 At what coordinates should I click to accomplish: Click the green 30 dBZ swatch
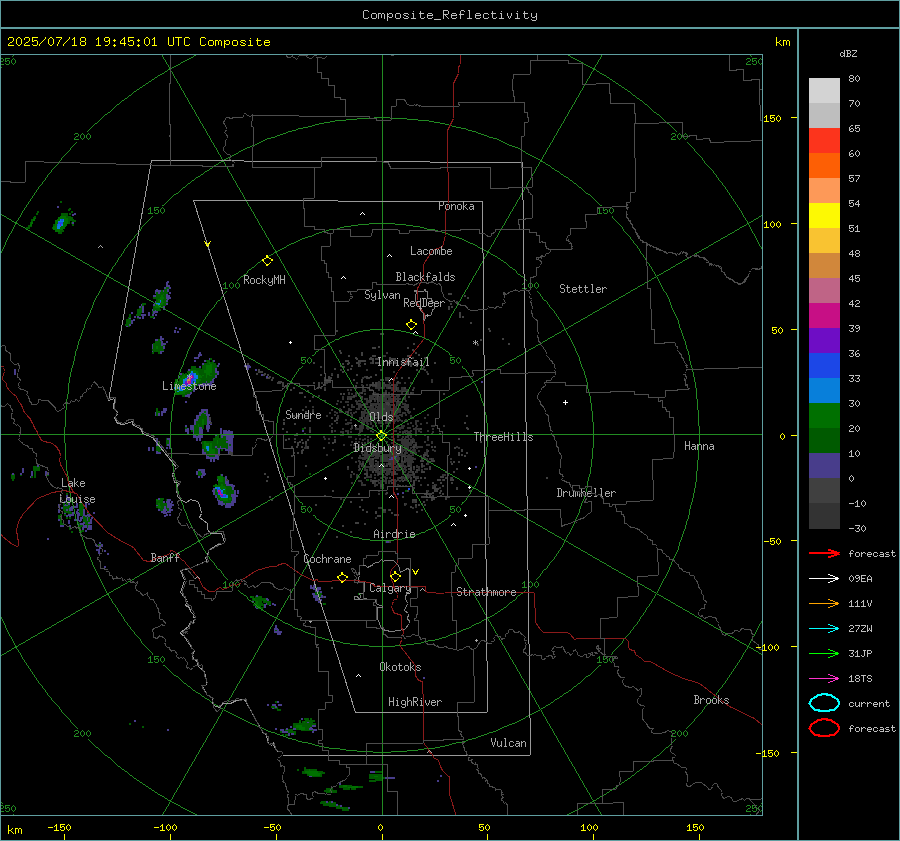click(824, 416)
